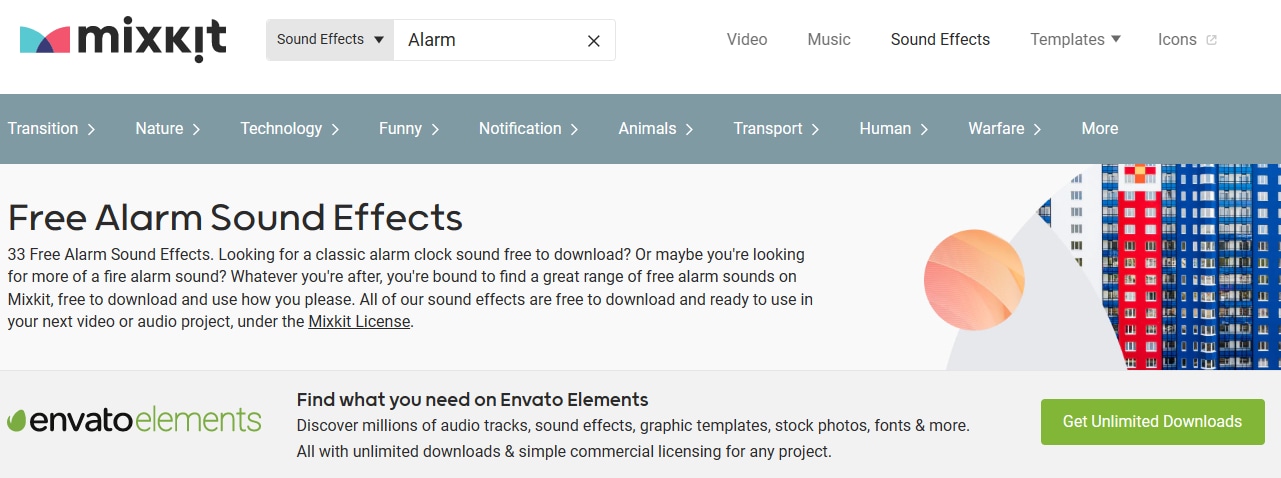1281x478 pixels.
Task: Show more sound categories
Action: pyautogui.click(x=1099, y=129)
